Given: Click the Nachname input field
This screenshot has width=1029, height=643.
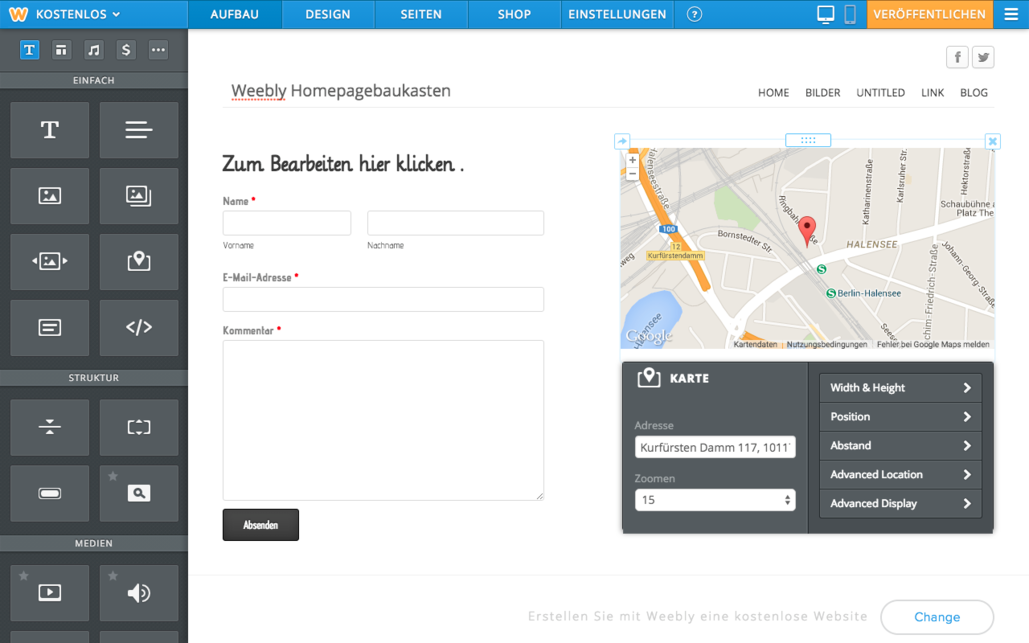Looking at the screenshot, I should 455,223.
